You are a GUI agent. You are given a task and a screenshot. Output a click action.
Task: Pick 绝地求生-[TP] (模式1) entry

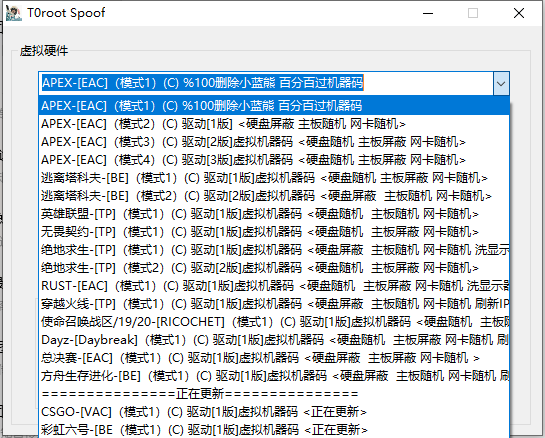pos(274,250)
